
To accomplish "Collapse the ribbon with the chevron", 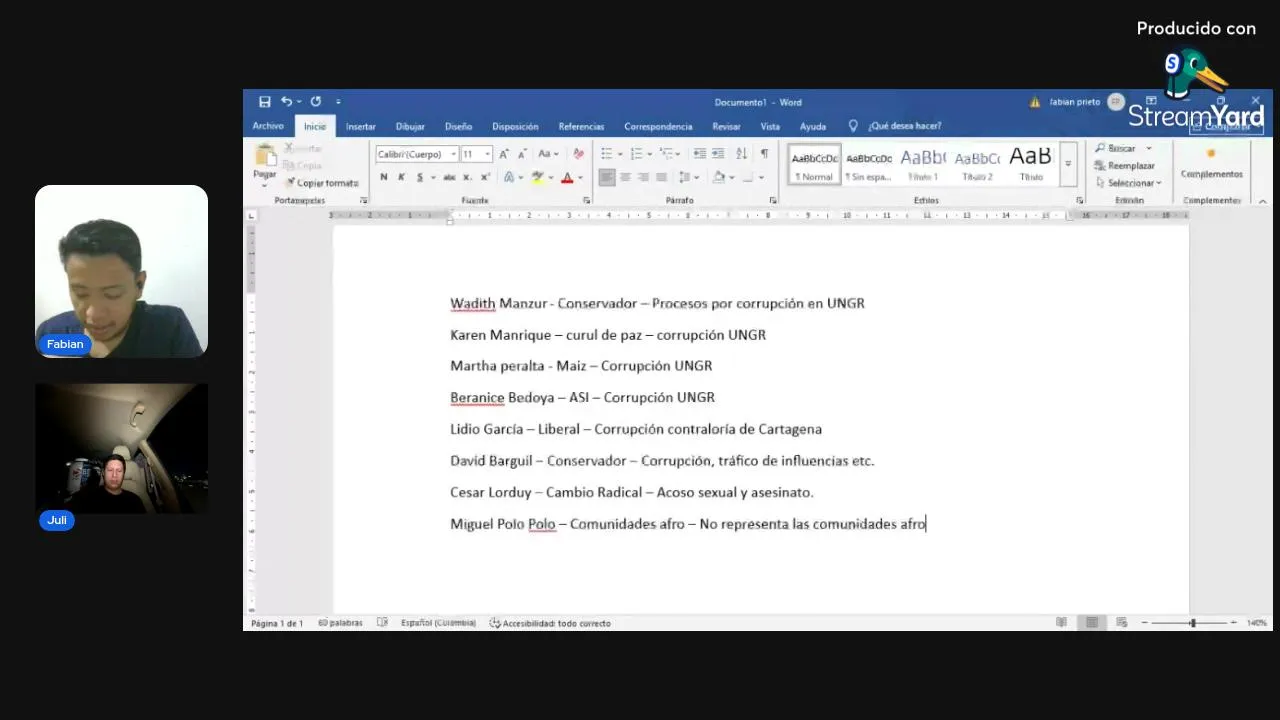I will click(1262, 200).
